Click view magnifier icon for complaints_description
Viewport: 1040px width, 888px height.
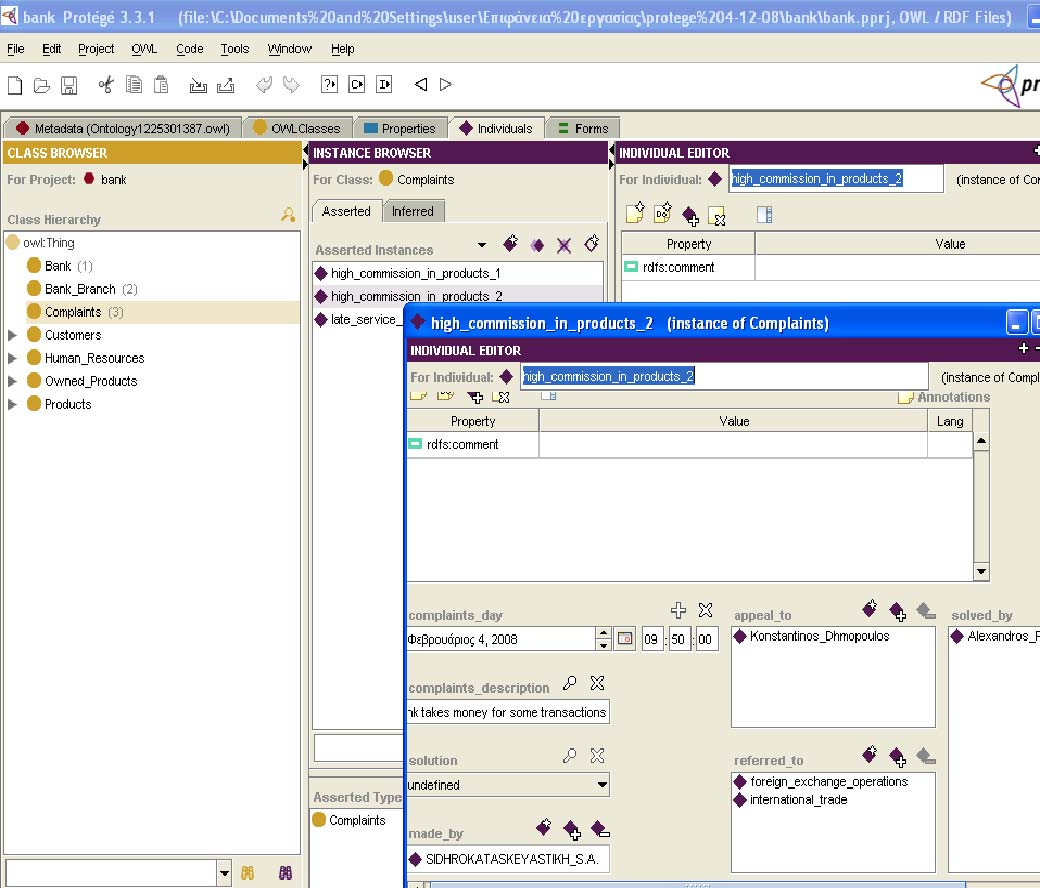point(569,683)
